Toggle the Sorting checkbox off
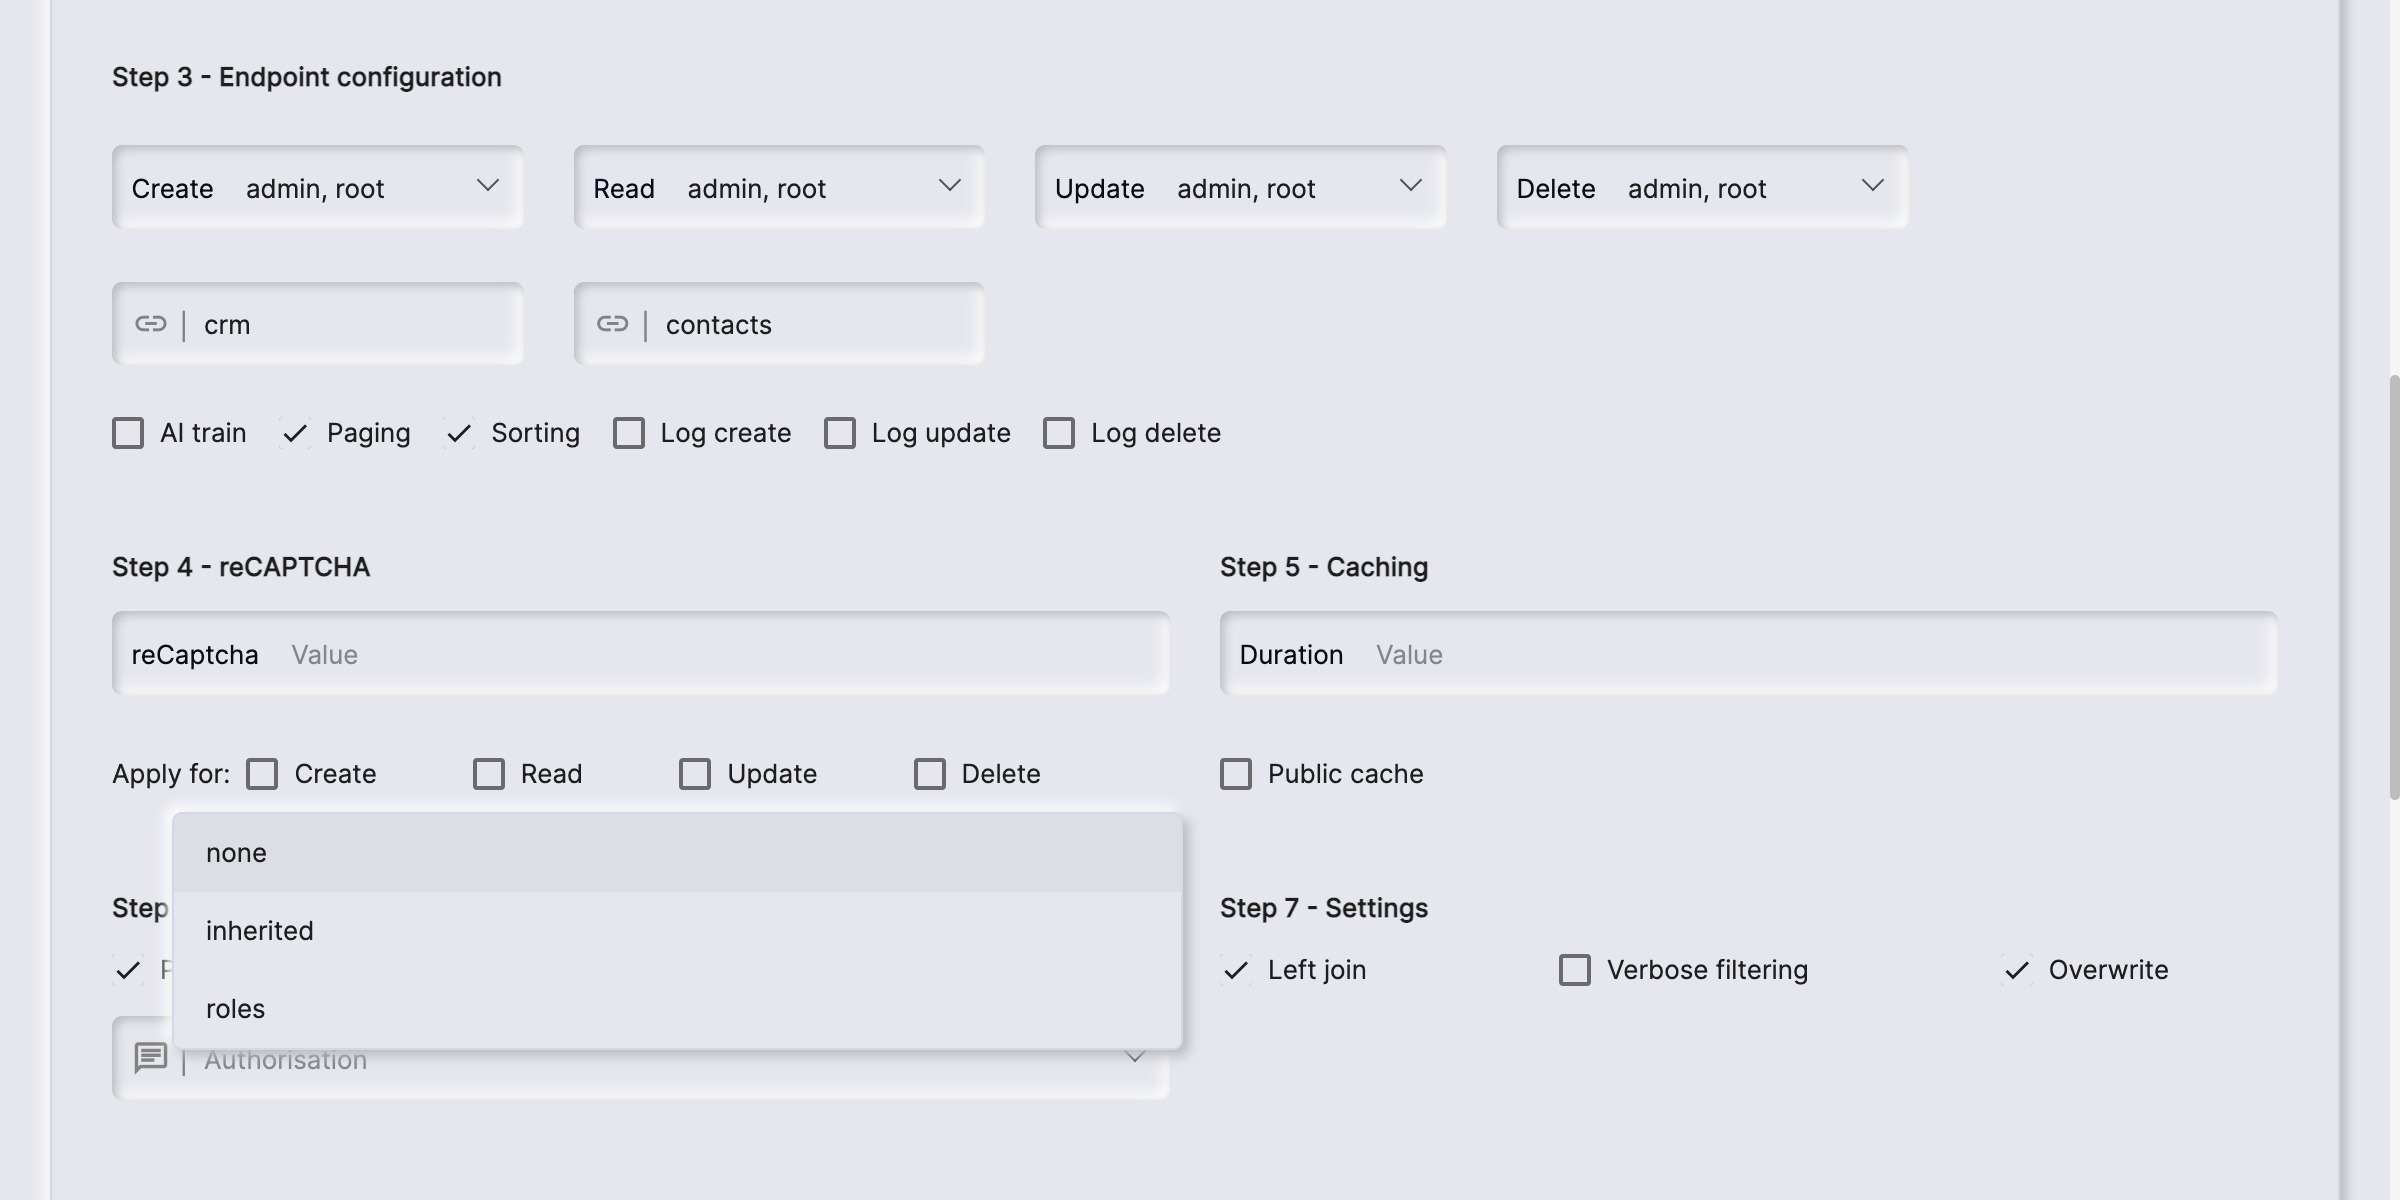Image resolution: width=2400 pixels, height=1200 pixels. 459,433
